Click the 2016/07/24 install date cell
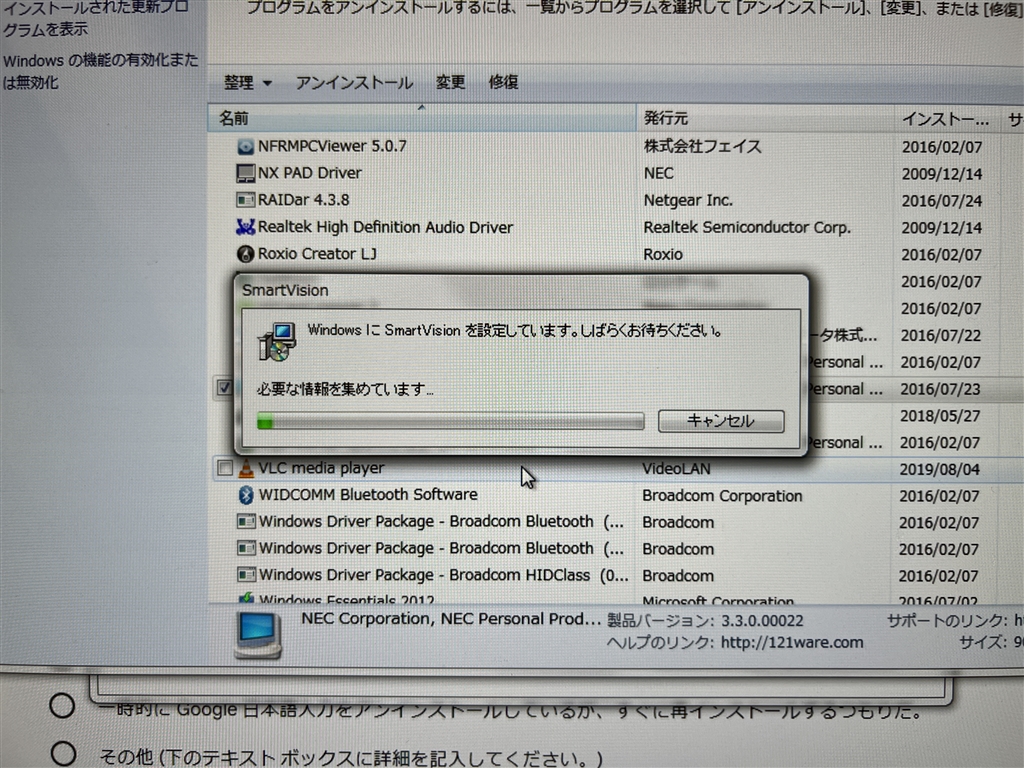Image resolution: width=1024 pixels, height=768 pixels. (x=942, y=201)
